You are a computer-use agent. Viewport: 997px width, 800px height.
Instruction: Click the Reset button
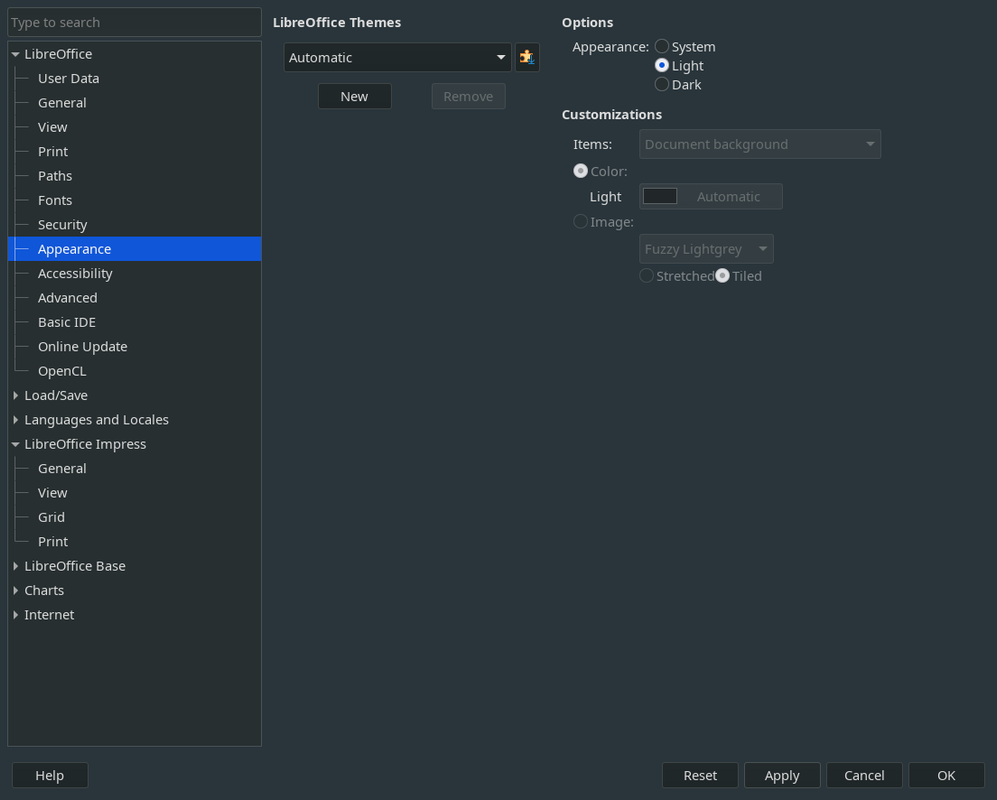pyautogui.click(x=700, y=775)
